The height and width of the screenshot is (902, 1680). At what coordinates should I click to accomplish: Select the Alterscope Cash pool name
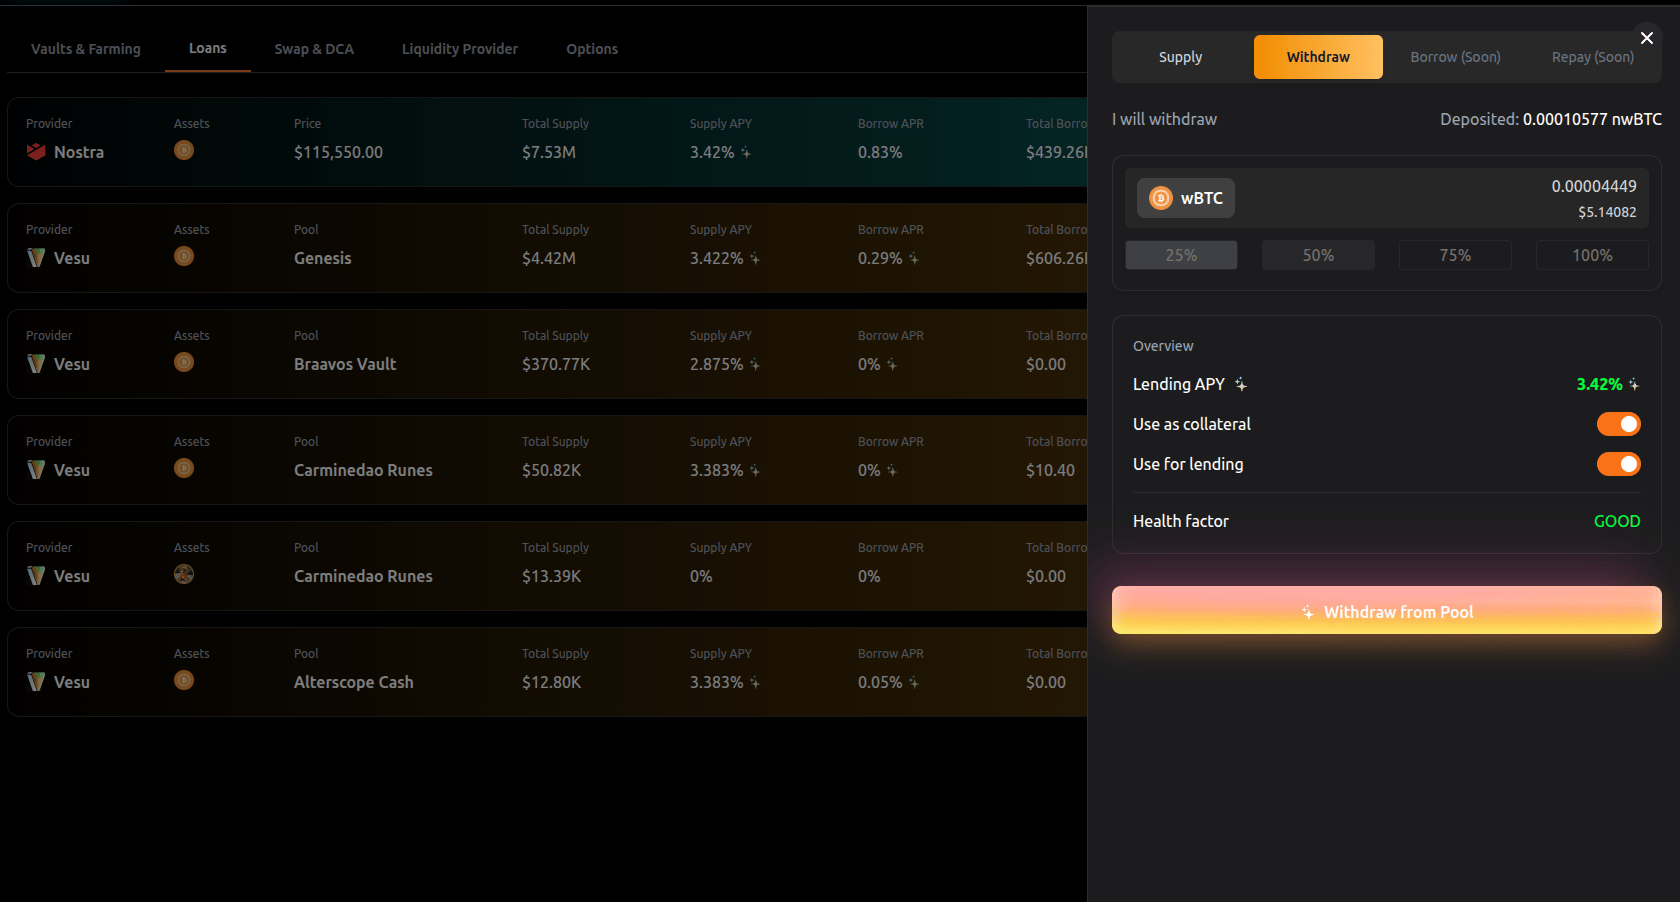click(x=354, y=682)
